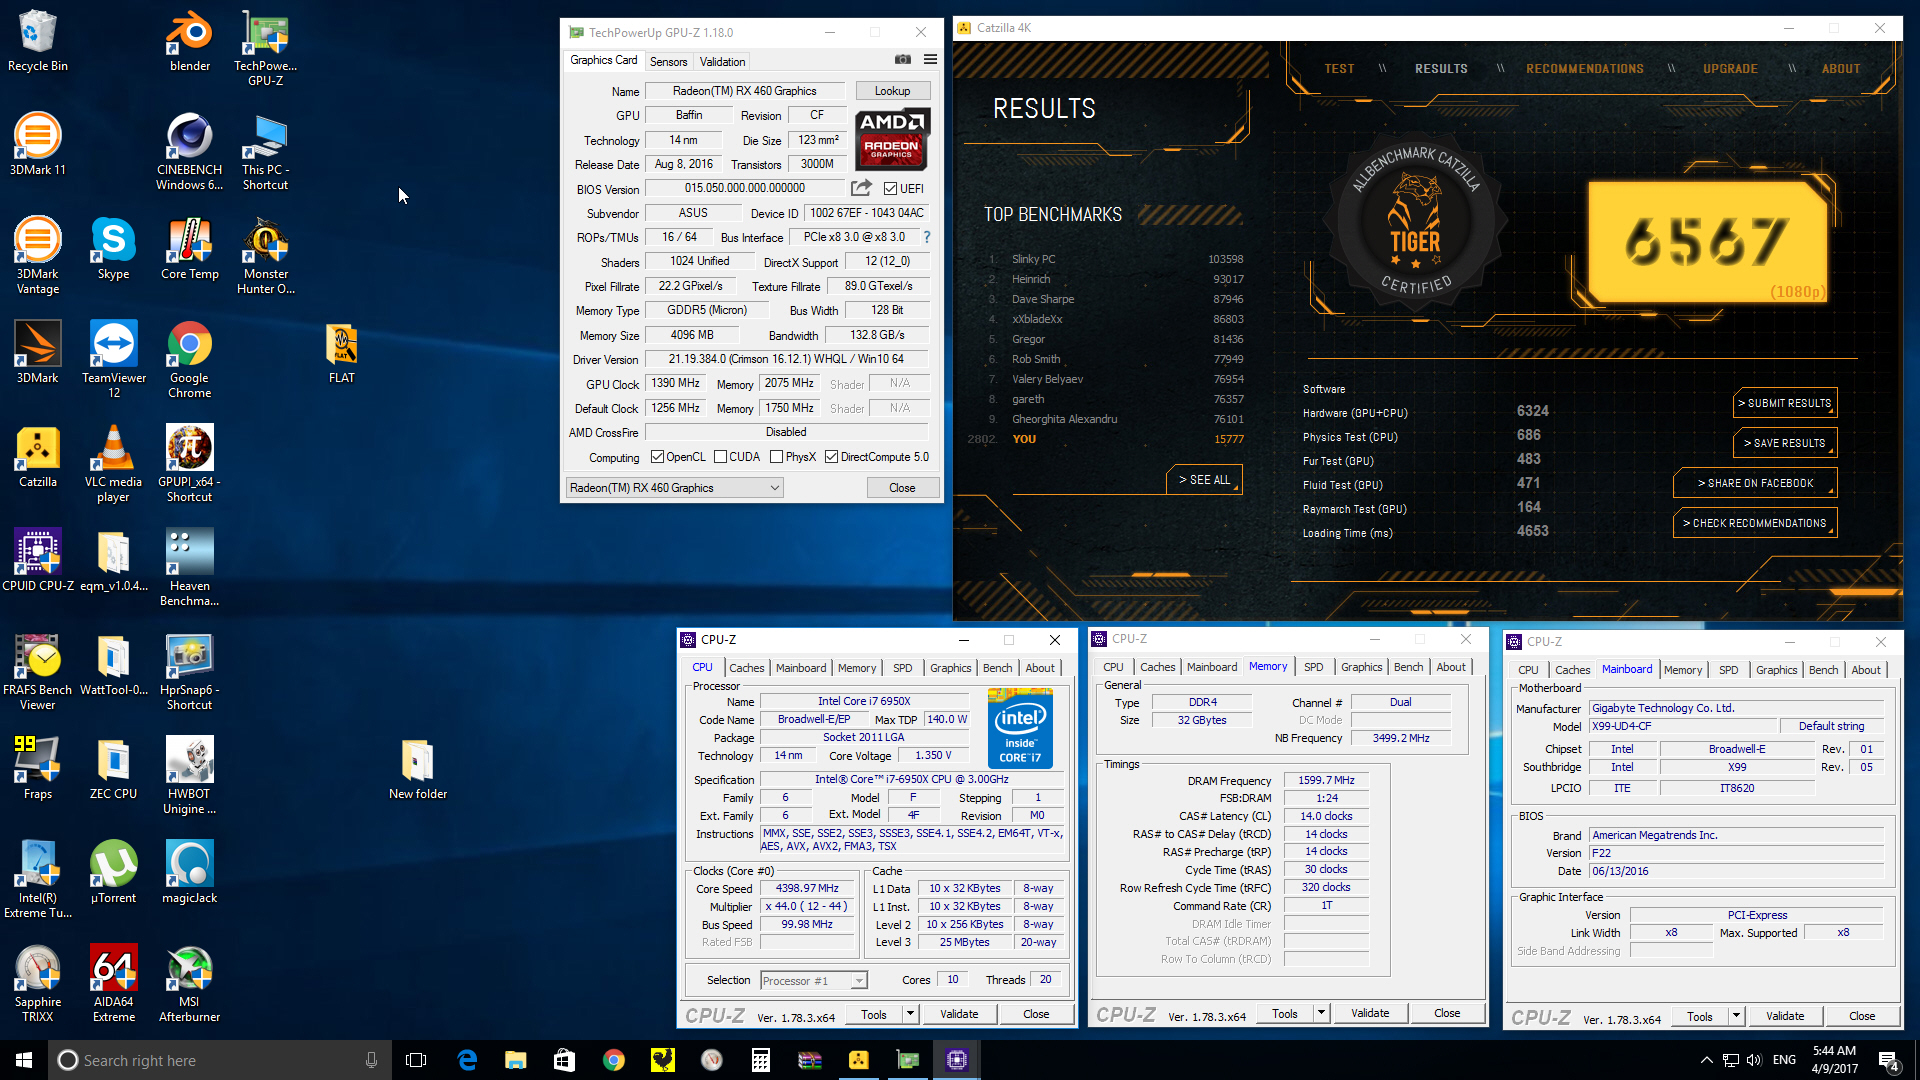The height and width of the screenshot is (1080, 1920).
Task: Open Action Center notification icon
Action: (1889, 1060)
